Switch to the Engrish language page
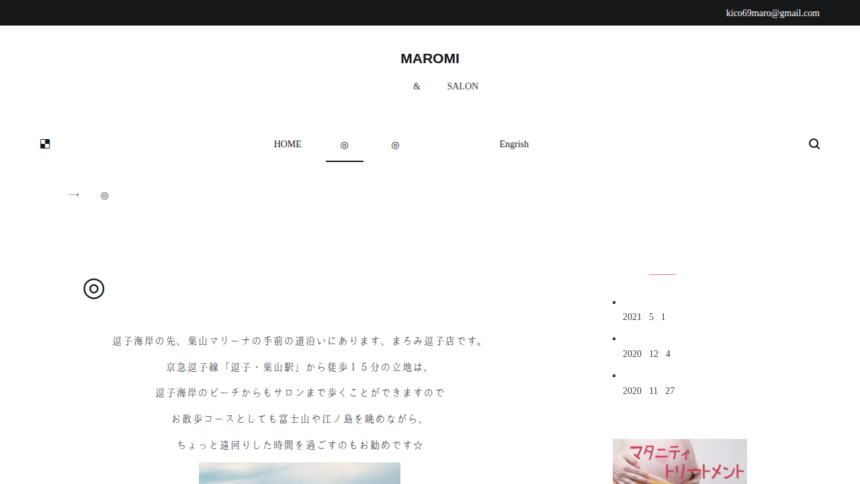The height and width of the screenshot is (484, 860). coord(514,144)
